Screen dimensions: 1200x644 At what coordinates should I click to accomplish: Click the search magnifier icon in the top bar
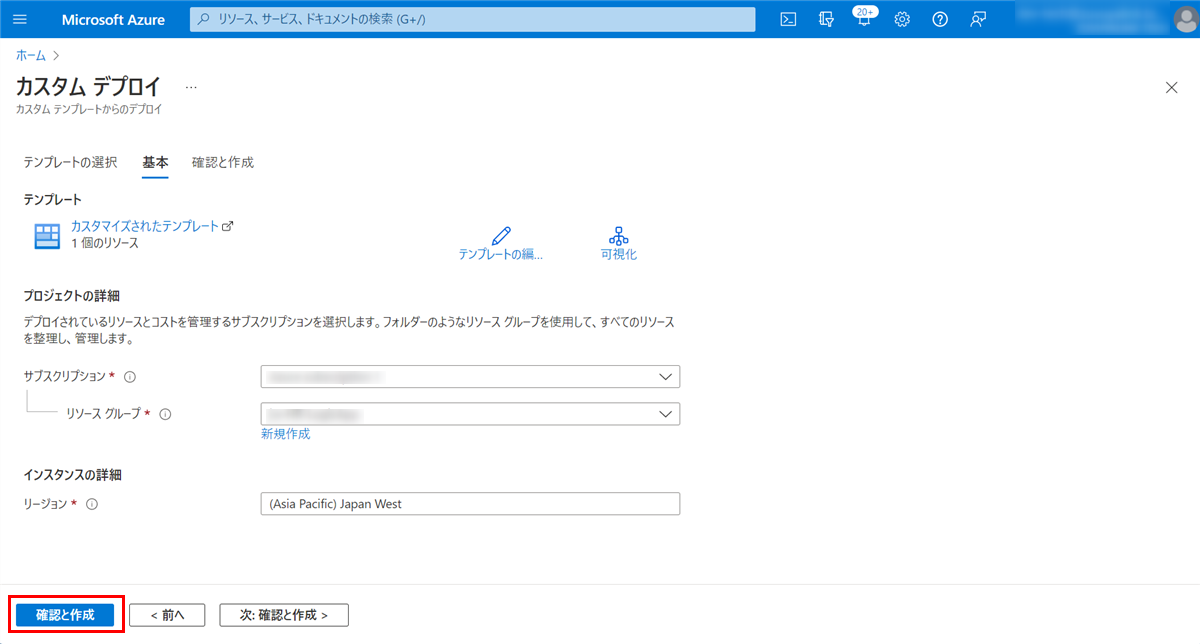pos(204,19)
